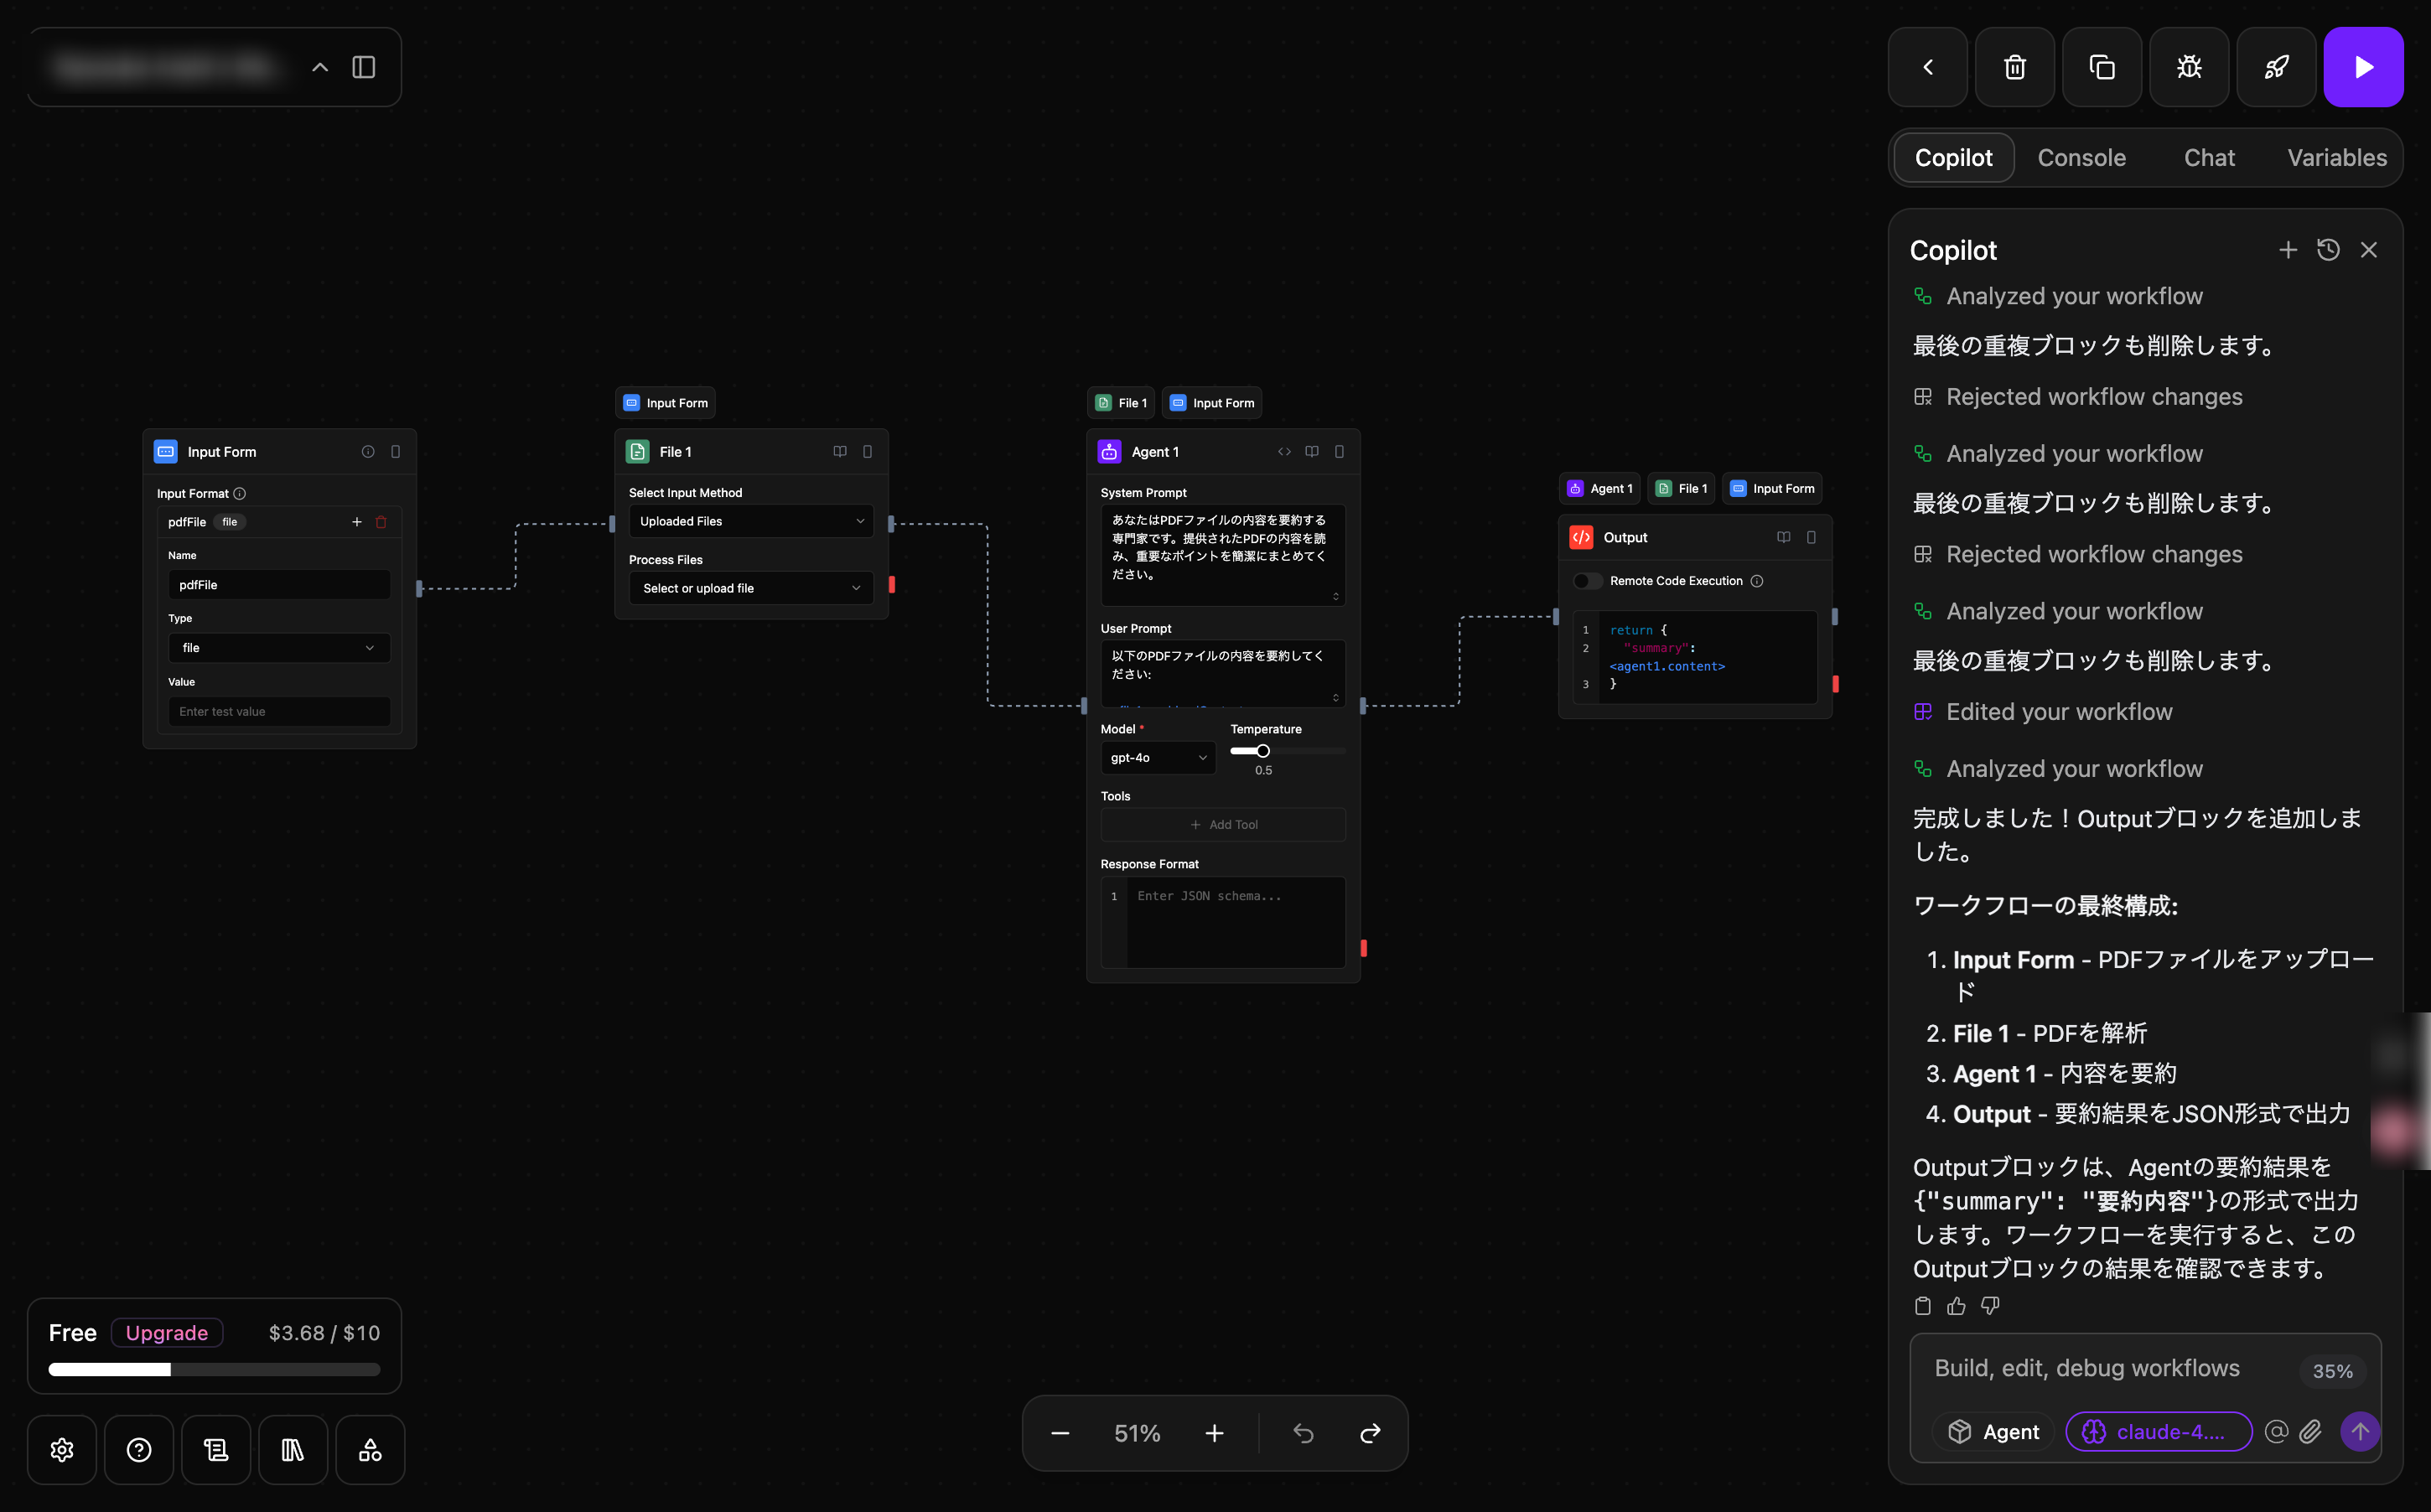Adjust the Temperature slider handle
Viewport: 2431px width, 1512px height.
[1263, 751]
